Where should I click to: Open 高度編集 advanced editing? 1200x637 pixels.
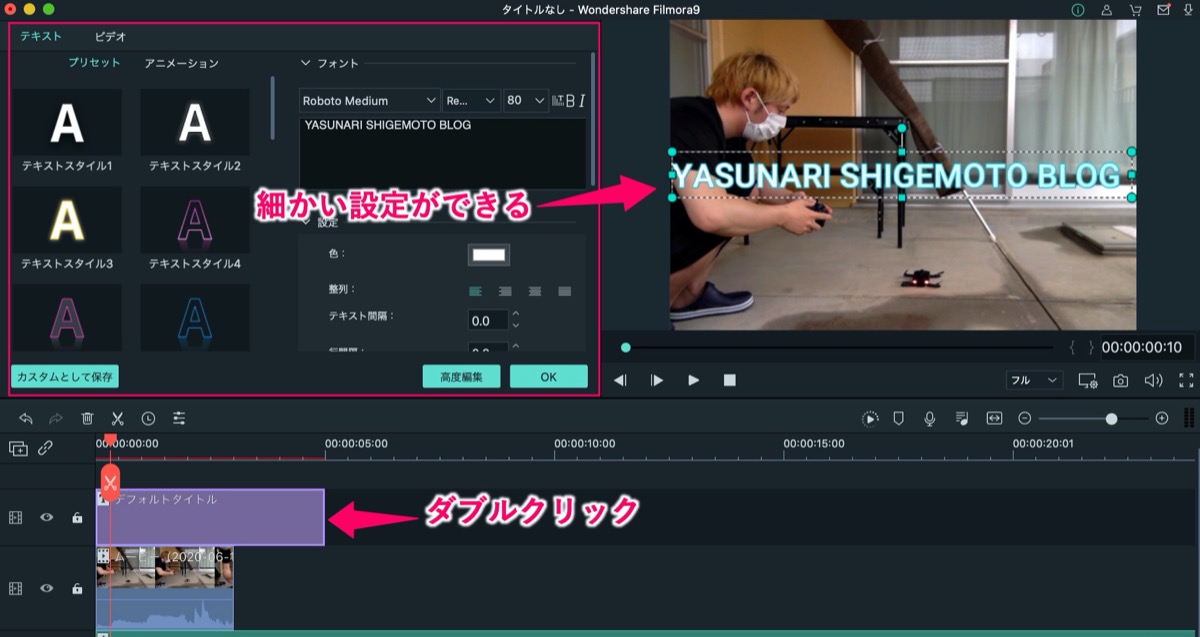461,377
